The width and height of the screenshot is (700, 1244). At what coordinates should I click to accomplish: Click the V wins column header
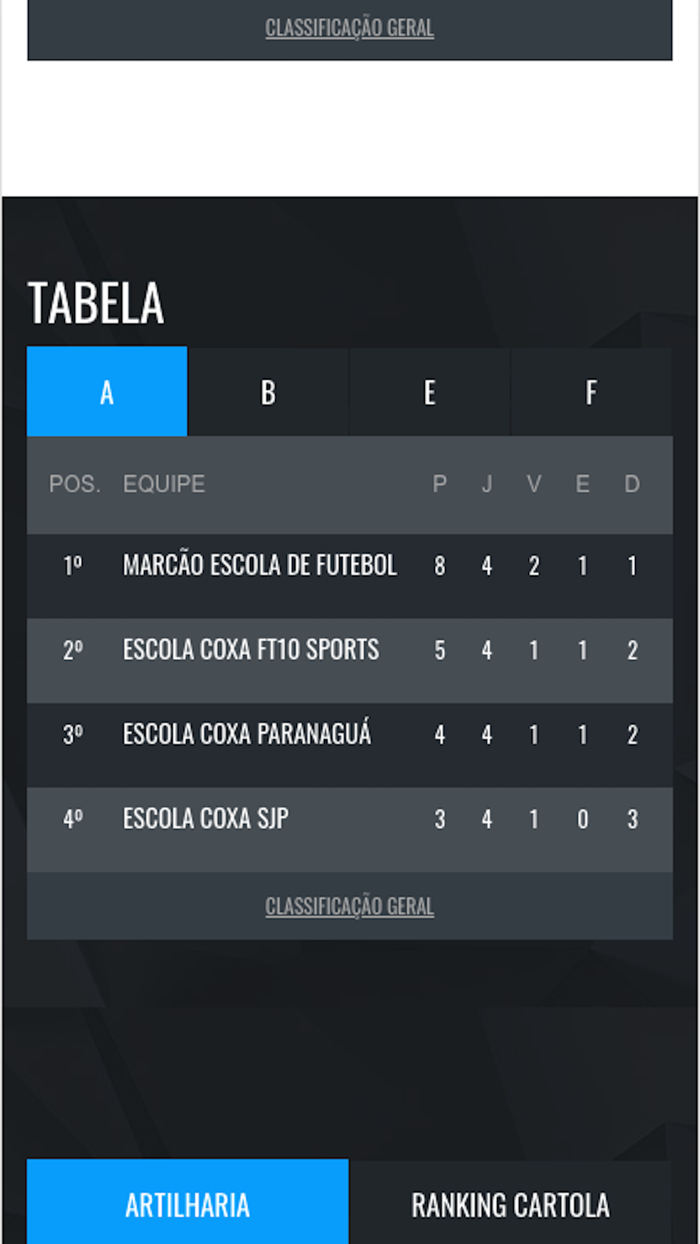[x=534, y=485]
